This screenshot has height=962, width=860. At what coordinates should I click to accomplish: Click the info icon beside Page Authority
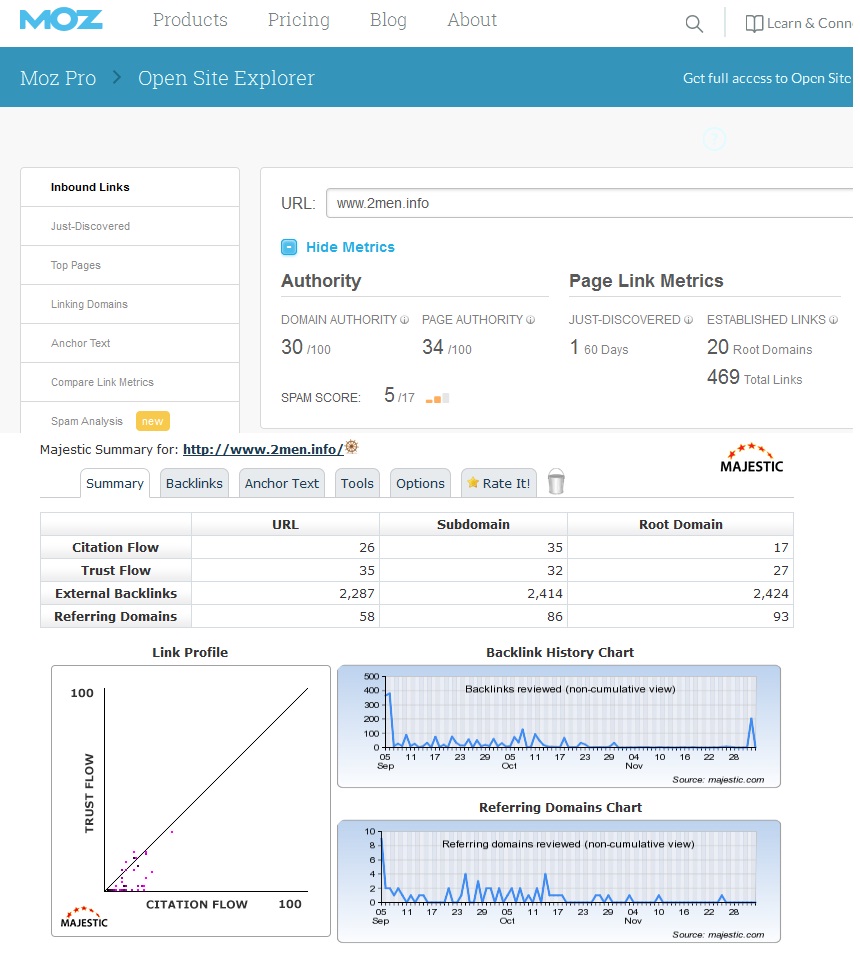point(530,320)
